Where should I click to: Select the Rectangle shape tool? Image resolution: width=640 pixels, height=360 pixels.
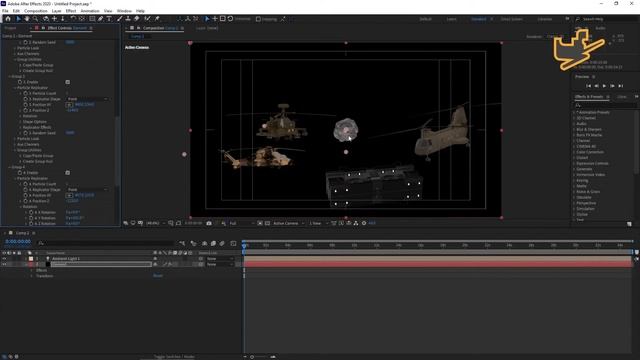click(92, 19)
